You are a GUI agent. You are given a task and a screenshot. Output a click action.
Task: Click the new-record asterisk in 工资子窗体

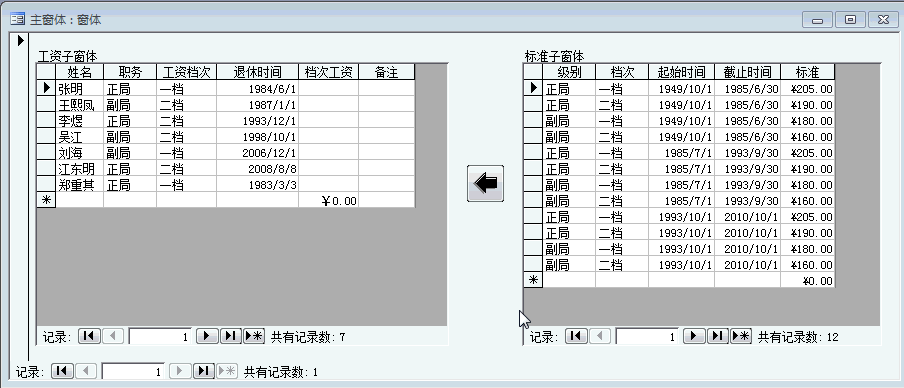pos(46,200)
